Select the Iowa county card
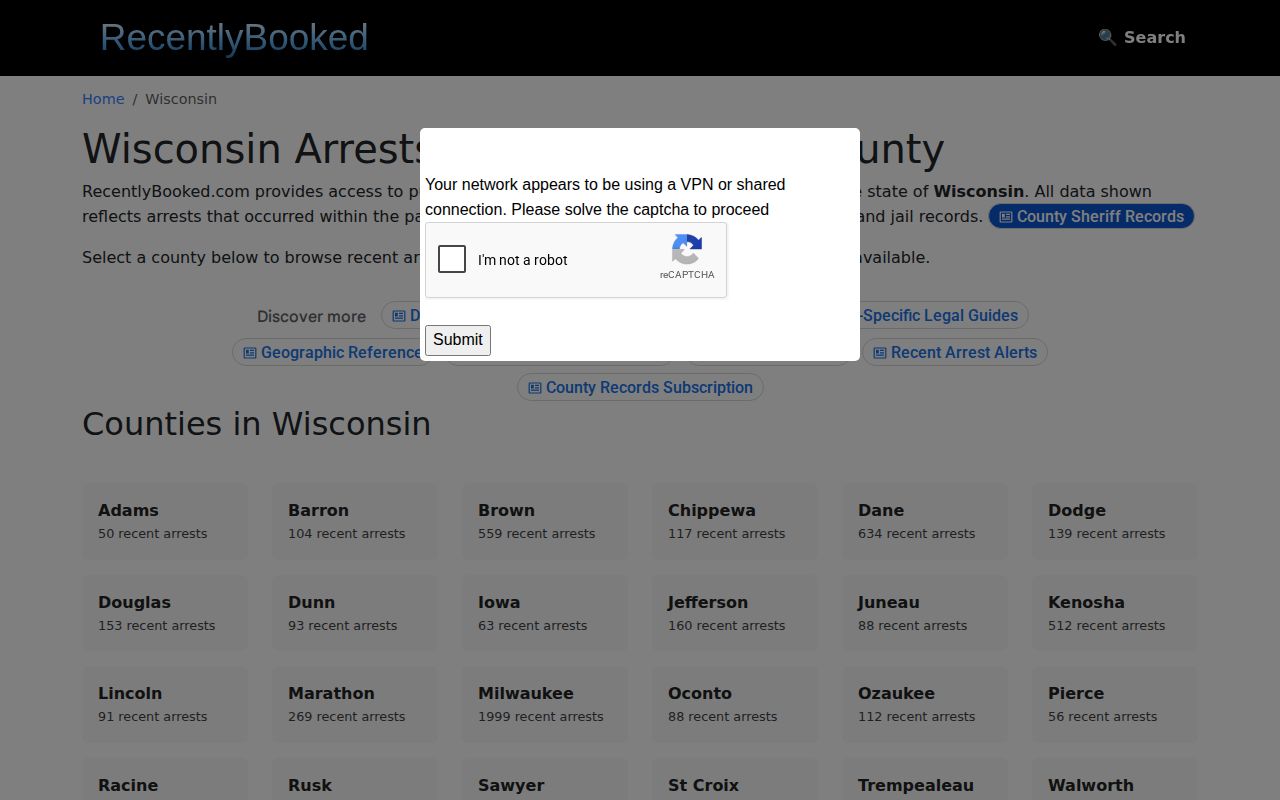 coord(545,613)
